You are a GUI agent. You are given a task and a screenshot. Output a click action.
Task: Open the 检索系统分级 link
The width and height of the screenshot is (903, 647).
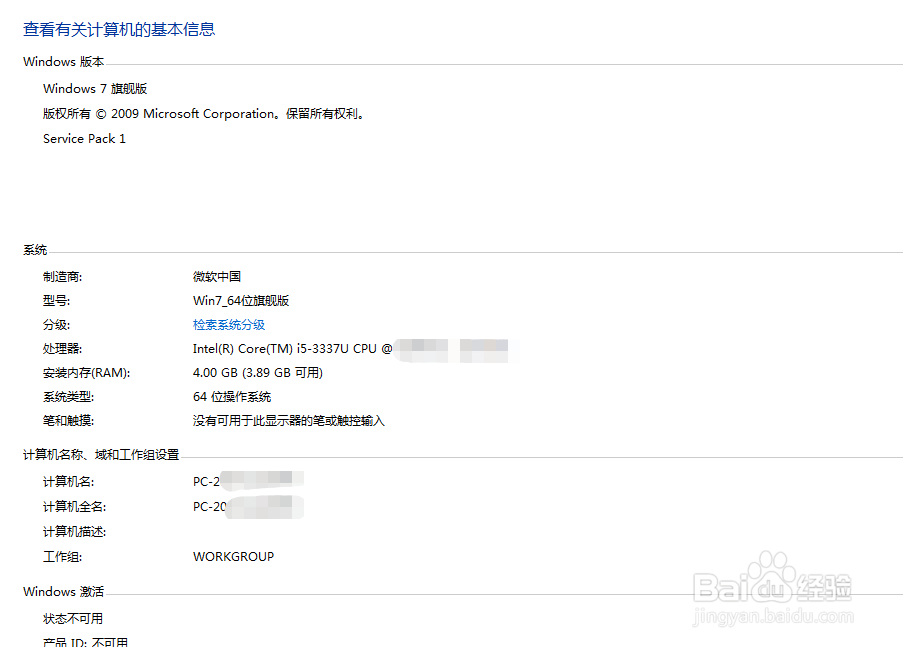click(x=229, y=325)
